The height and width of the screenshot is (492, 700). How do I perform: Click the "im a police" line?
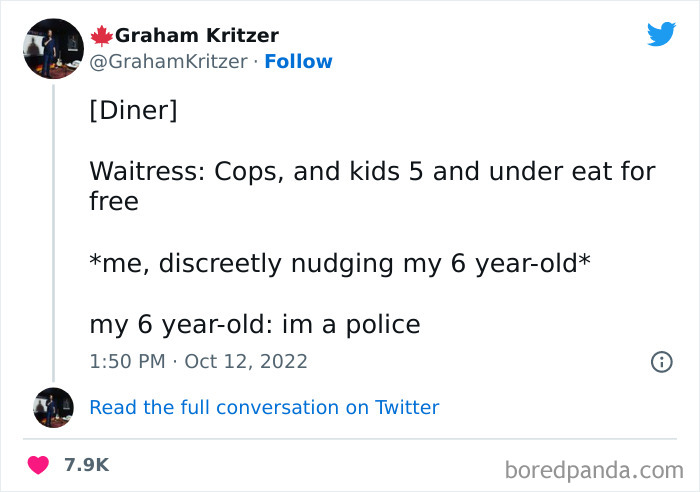tap(254, 324)
